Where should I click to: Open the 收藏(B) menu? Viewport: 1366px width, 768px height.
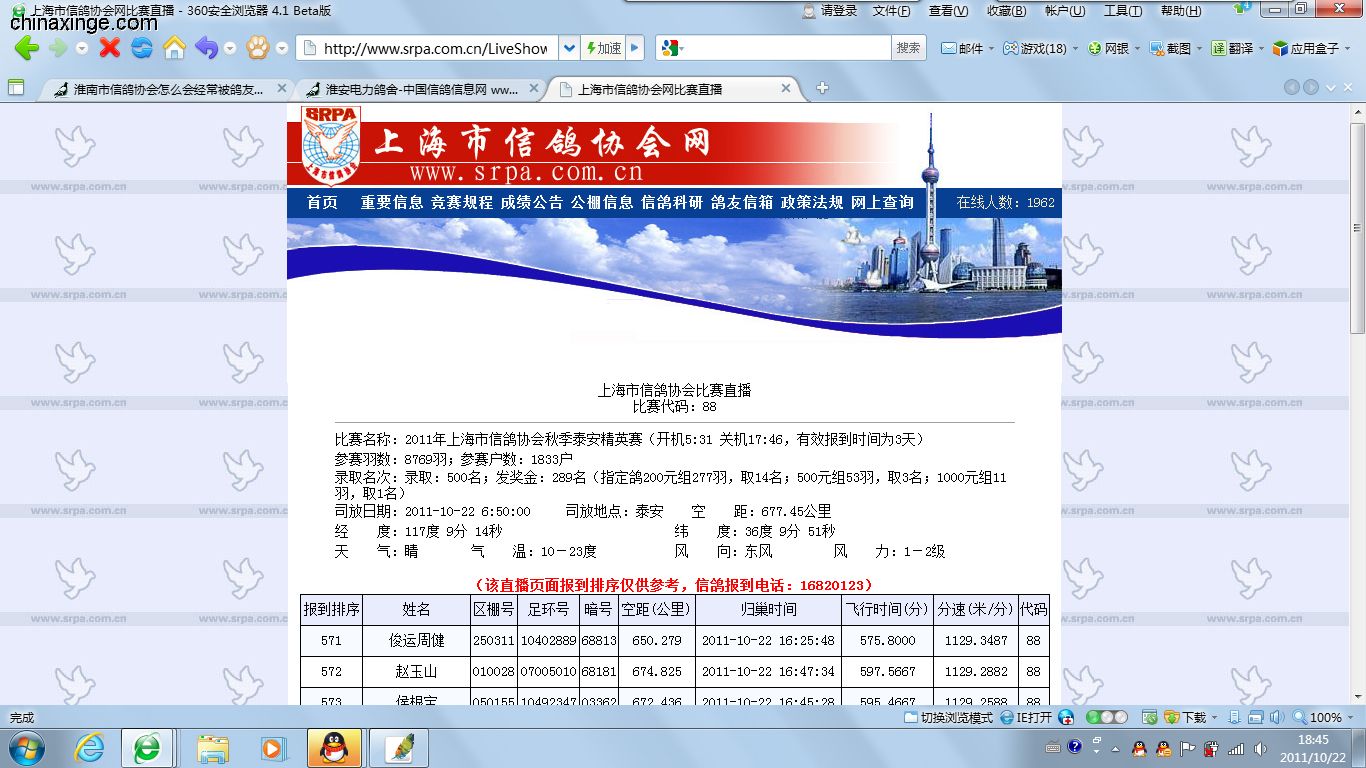[1006, 11]
